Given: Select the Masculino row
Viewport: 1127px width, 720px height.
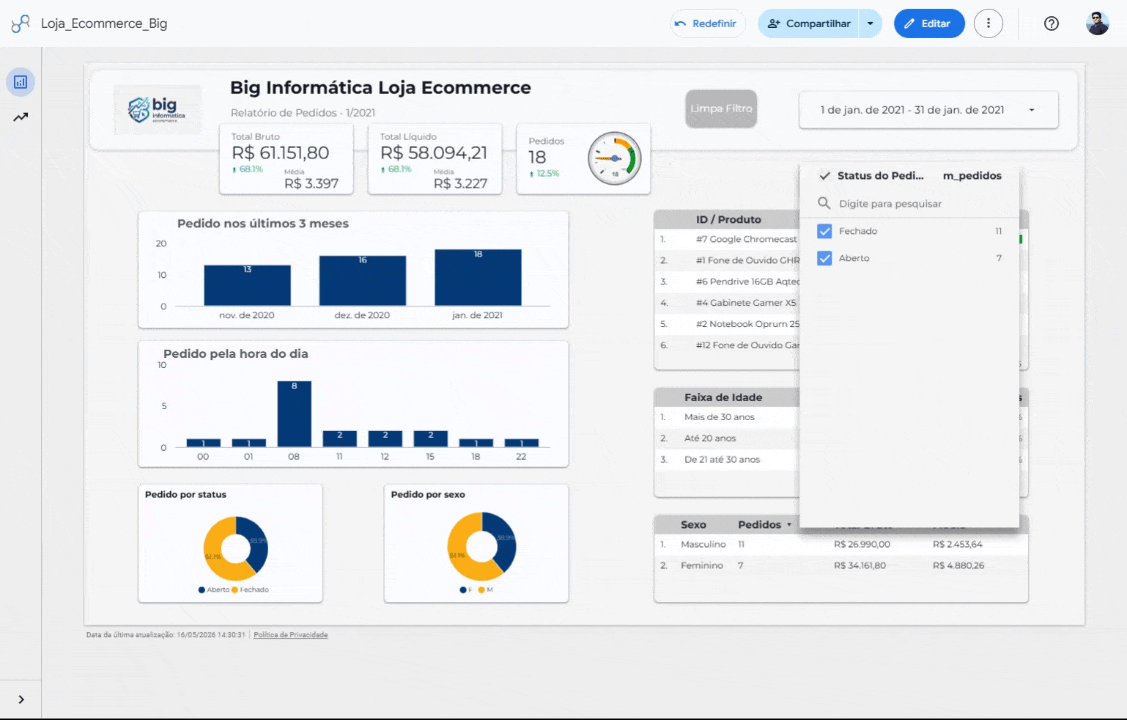Looking at the screenshot, I should pos(841,544).
